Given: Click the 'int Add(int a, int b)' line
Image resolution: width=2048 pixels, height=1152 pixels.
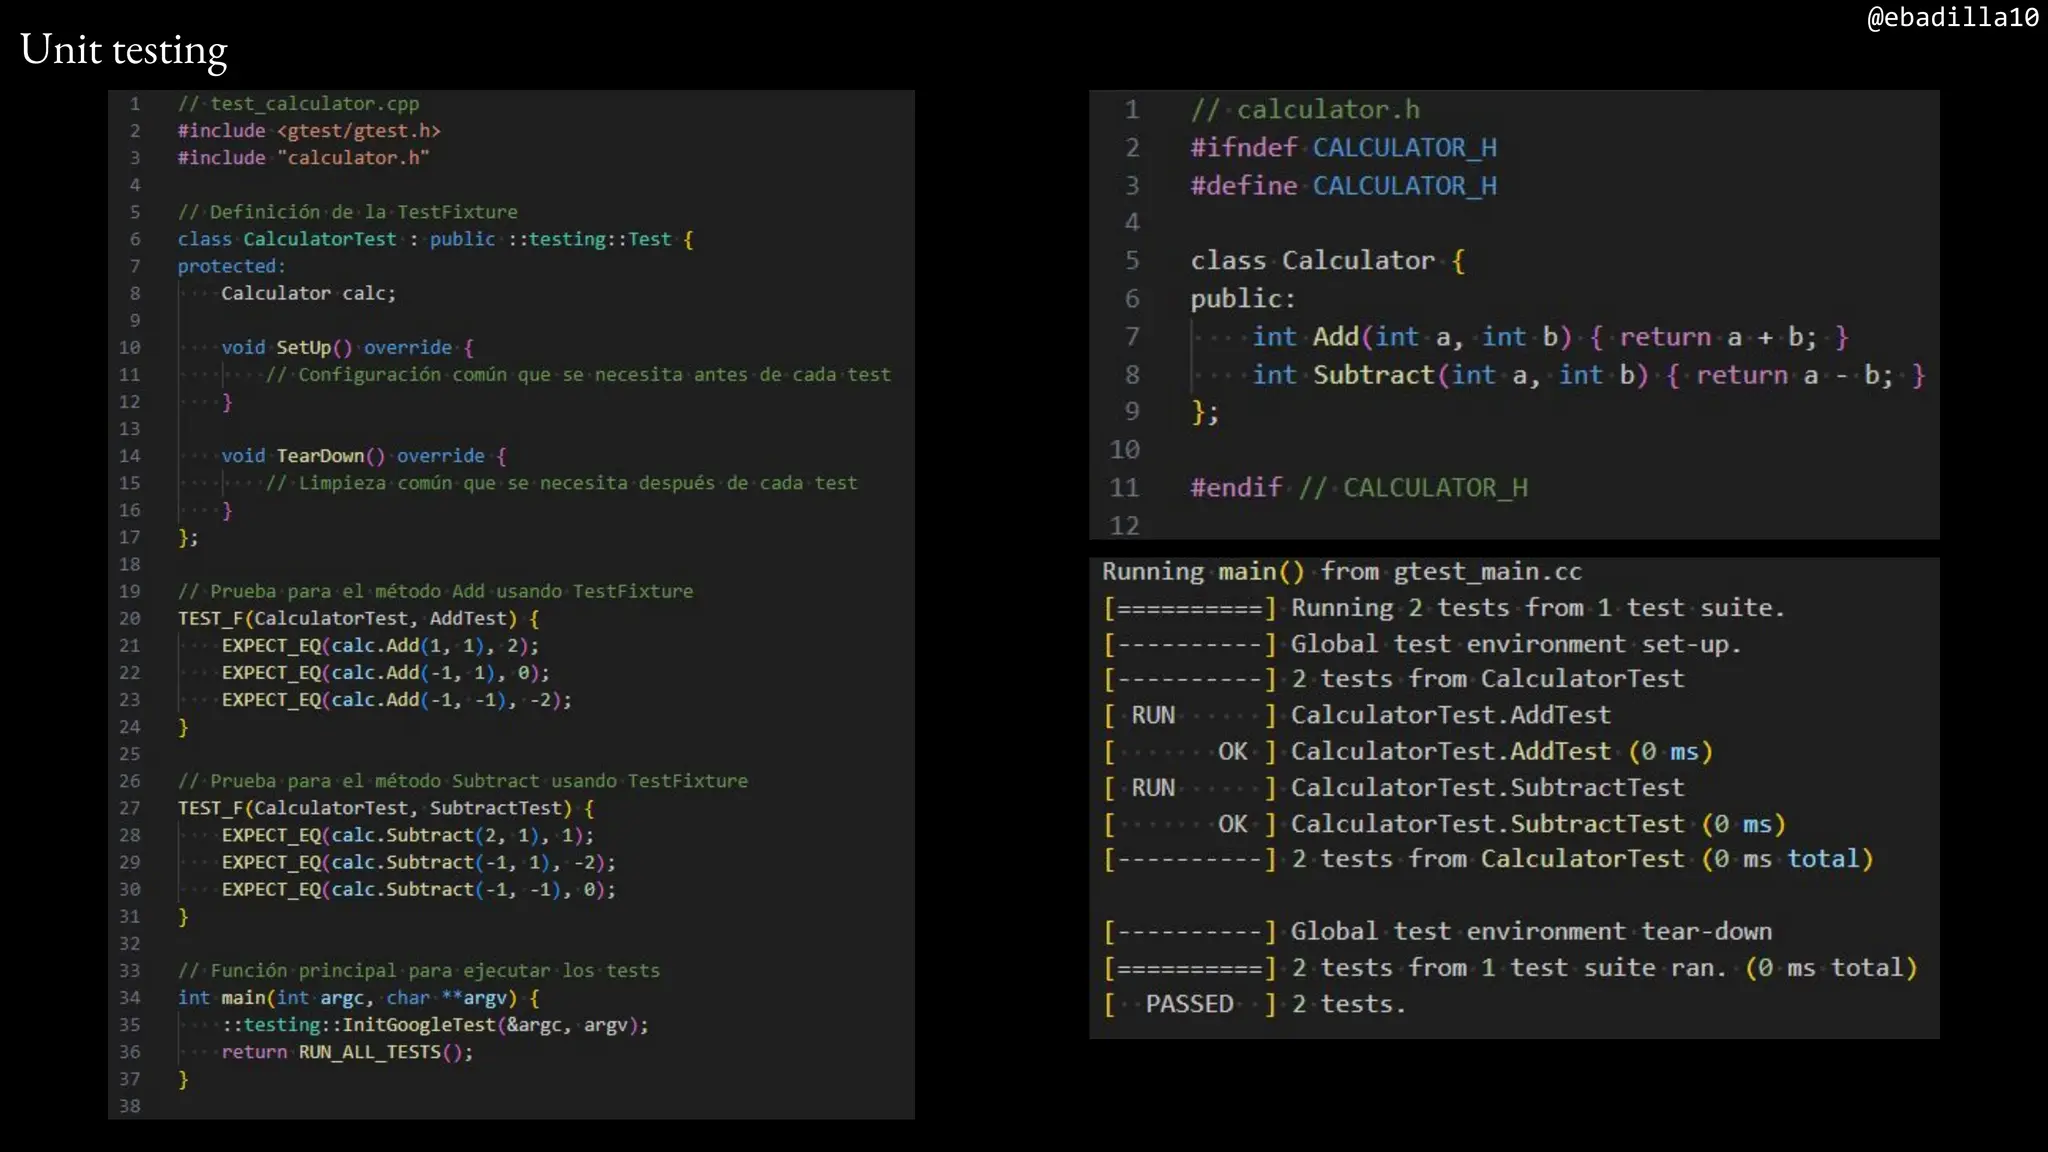Looking at the screenshot, I should (x=1551, y=336).
